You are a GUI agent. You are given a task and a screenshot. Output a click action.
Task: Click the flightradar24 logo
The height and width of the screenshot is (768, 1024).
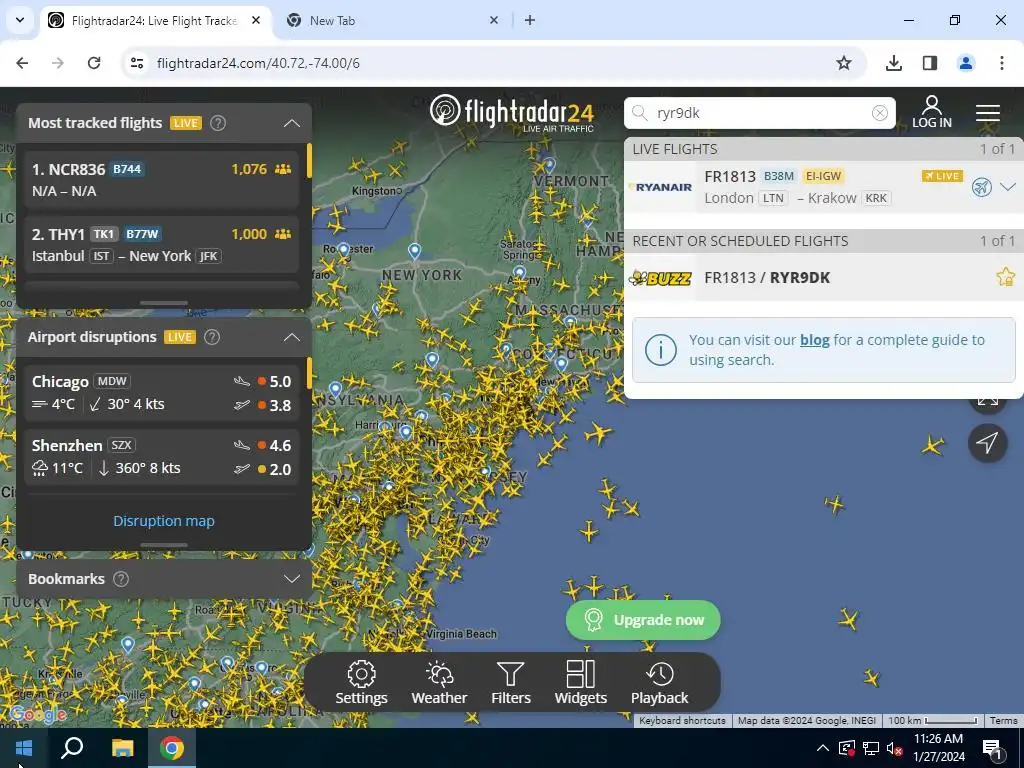coord(512,112)
